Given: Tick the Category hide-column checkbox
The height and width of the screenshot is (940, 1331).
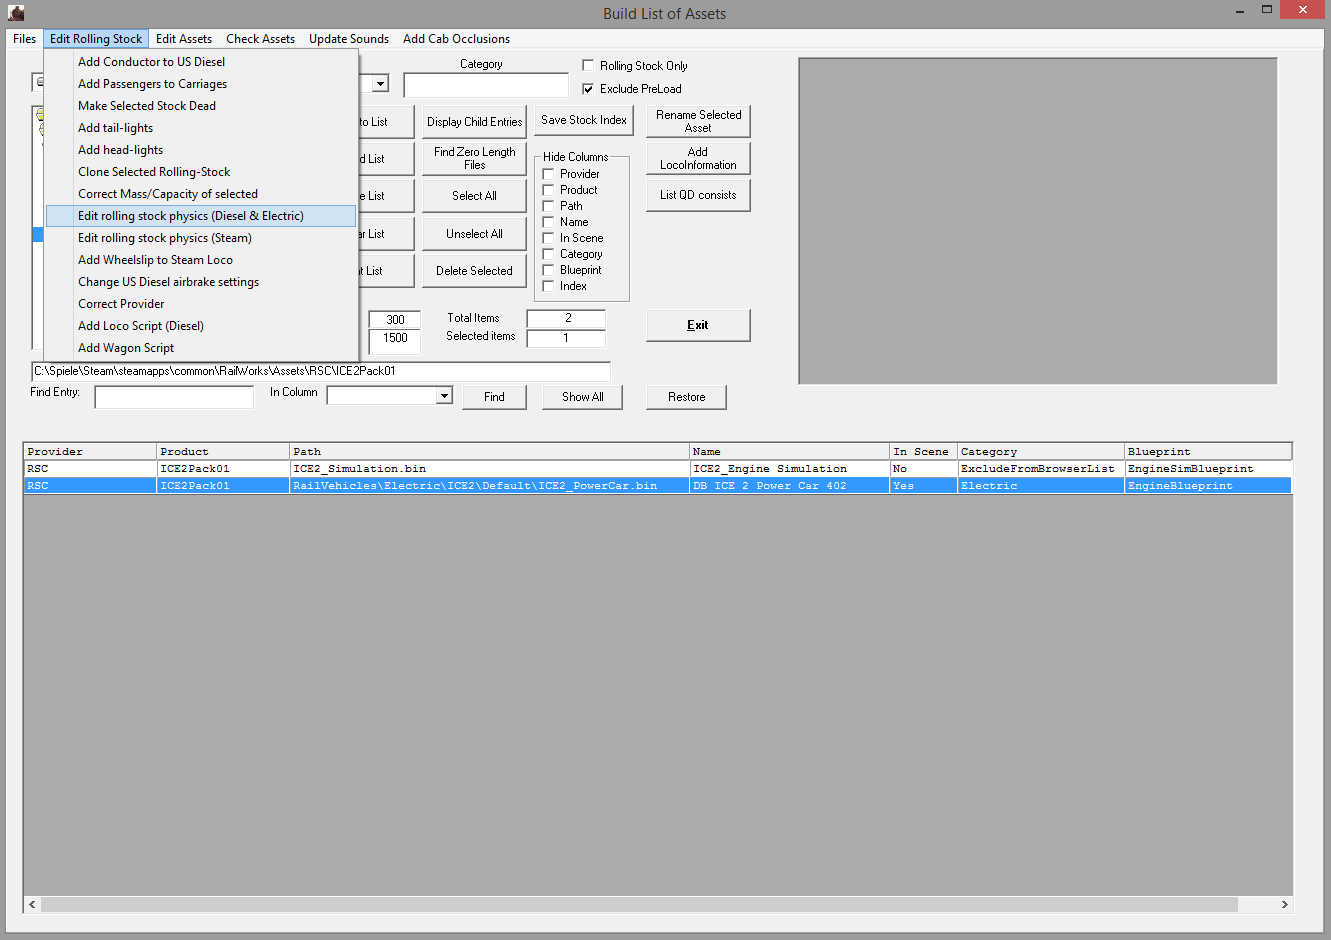Looking at the screenshot, I should (x=548, y=254).
